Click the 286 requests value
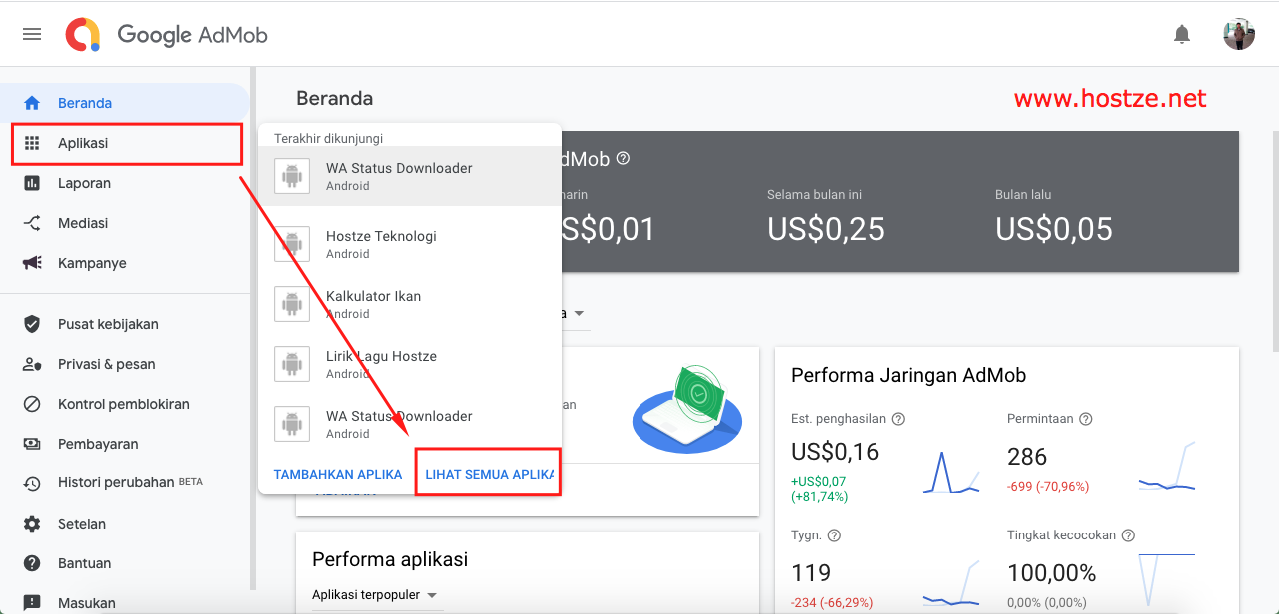1279x614 pixels. click(x=1027, y=457)
